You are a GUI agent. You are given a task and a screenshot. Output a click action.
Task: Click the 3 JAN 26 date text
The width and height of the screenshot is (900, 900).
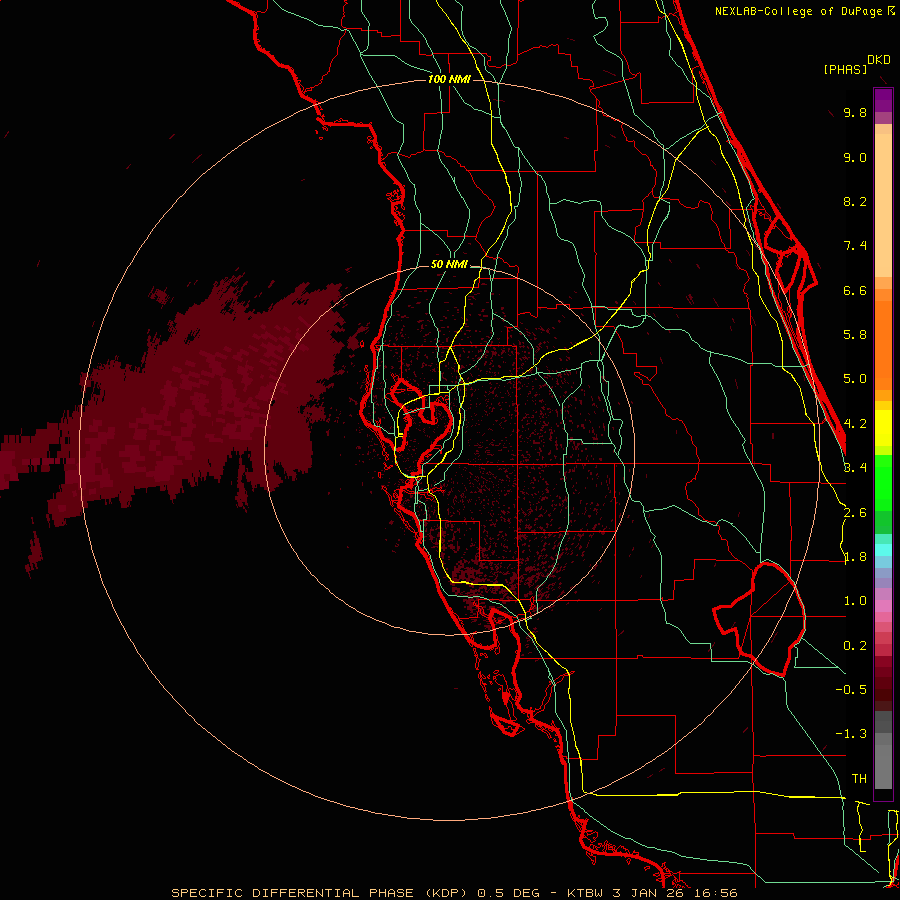pos(649,893)
